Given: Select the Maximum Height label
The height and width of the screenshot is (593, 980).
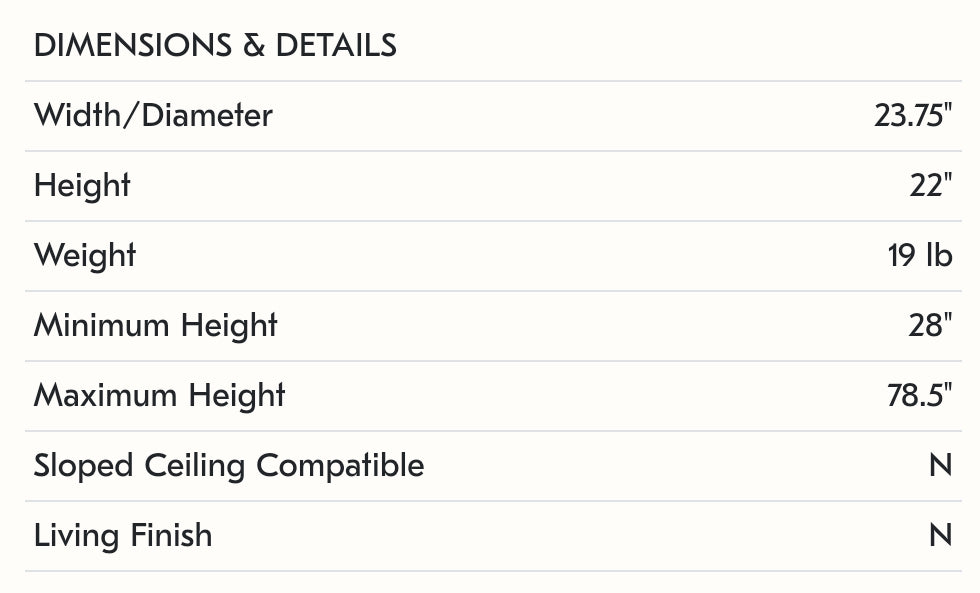Looking at the screenshot, I should click(x=159, y=396).
